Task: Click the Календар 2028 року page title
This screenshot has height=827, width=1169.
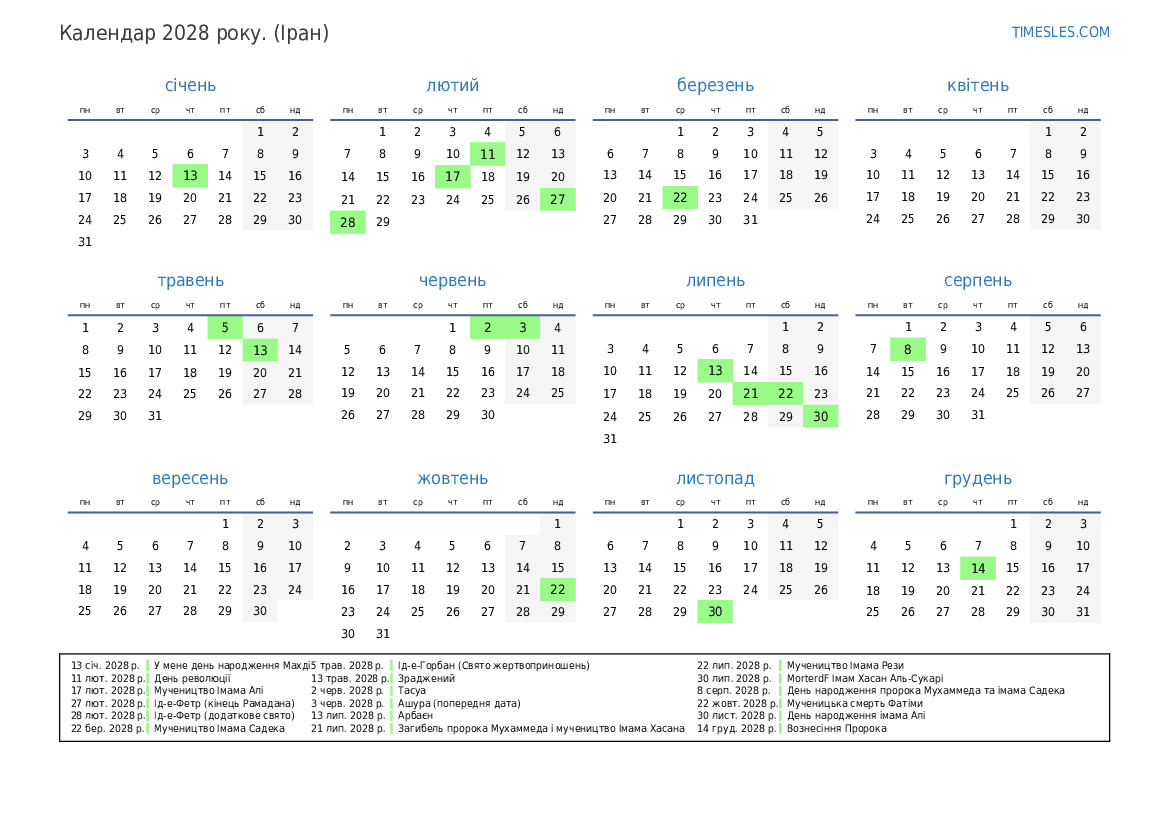Action: pyautogui.click(x=194, y=33)
